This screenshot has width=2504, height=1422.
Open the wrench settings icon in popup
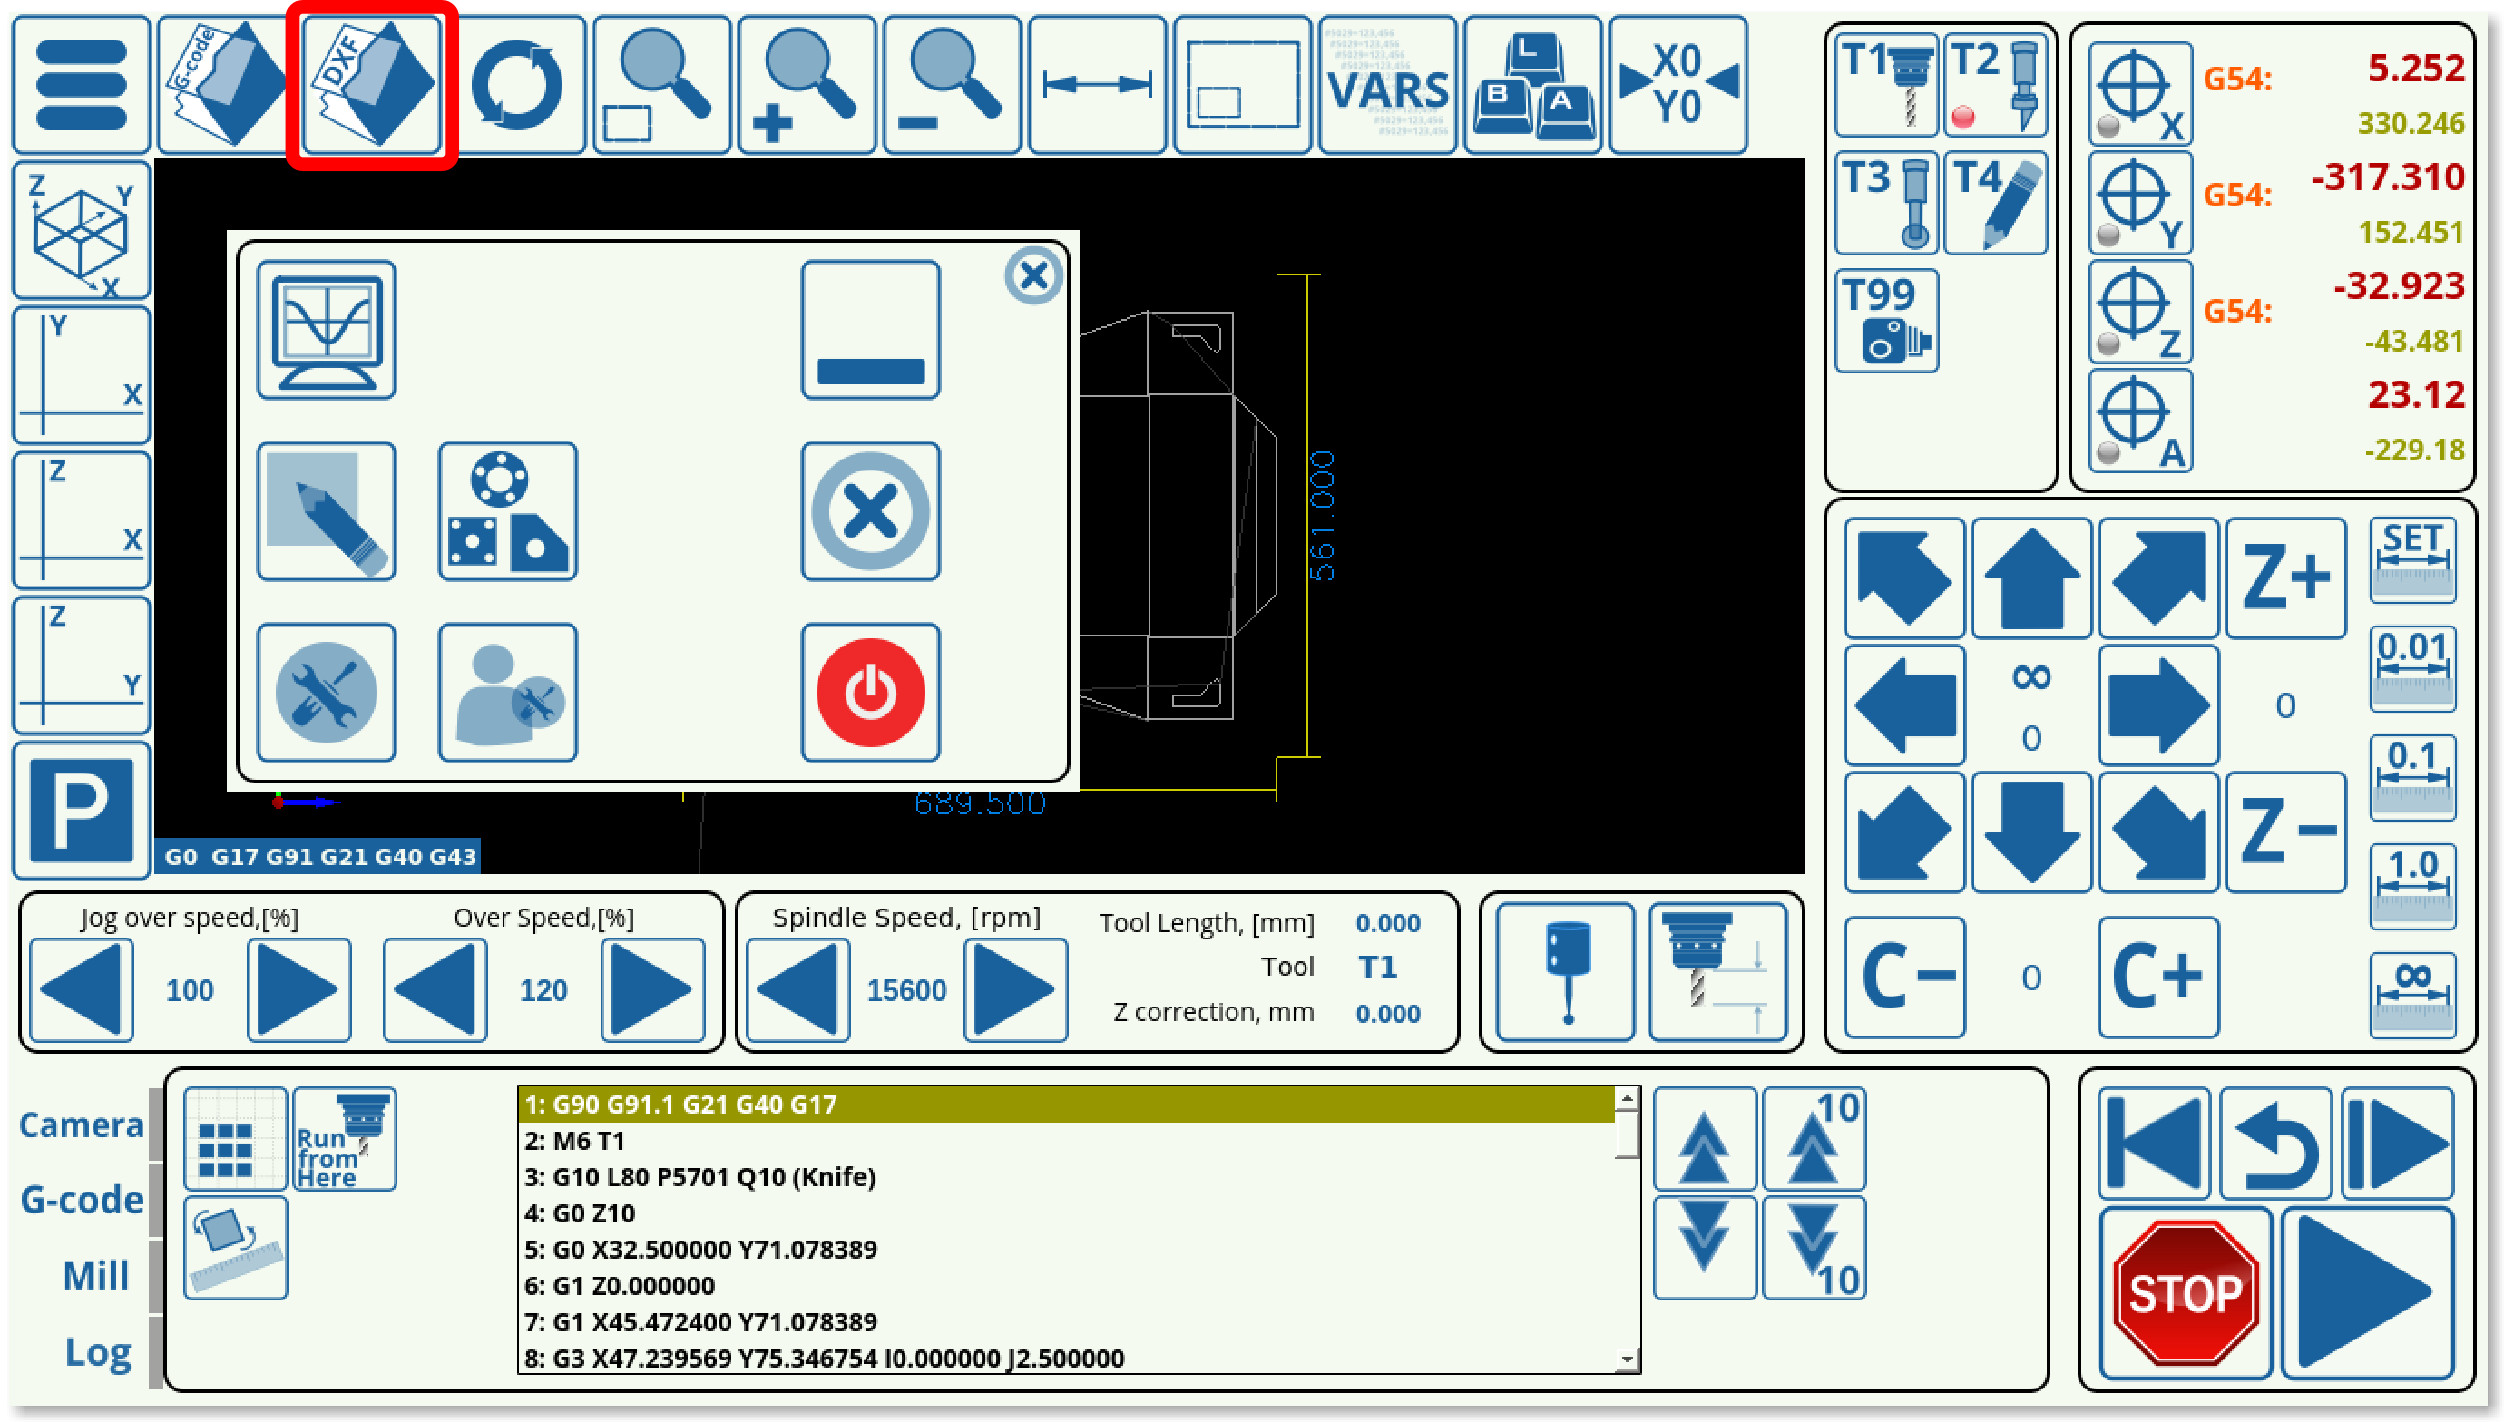(x=326, y=693)
